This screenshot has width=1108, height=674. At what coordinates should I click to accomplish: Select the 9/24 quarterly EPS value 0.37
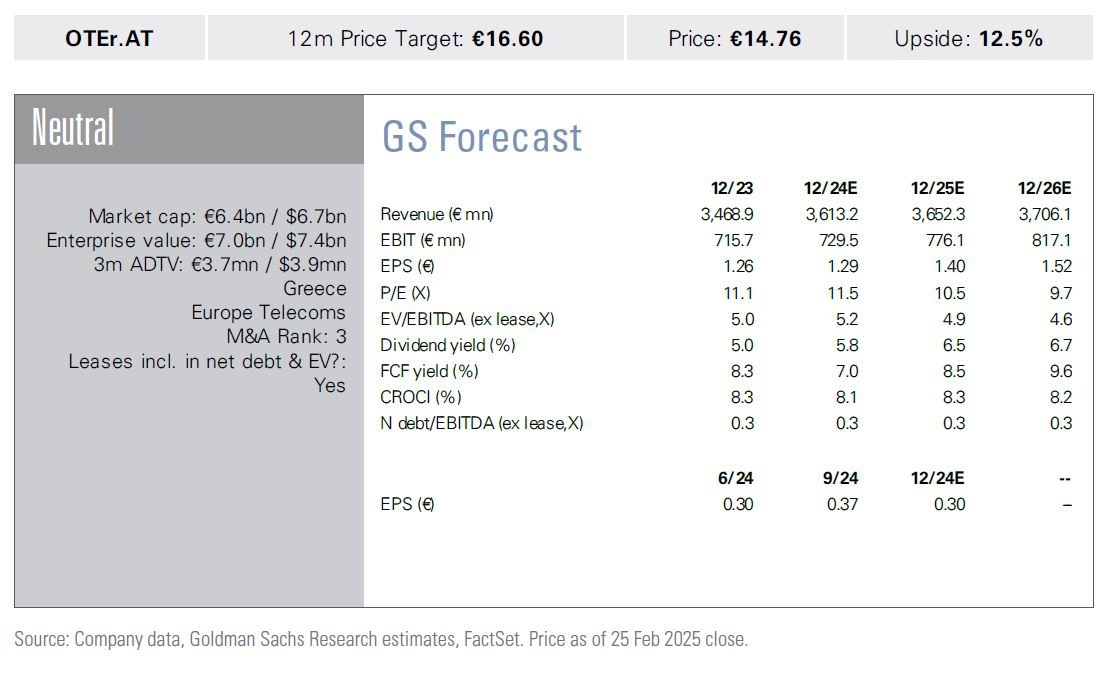point(842,504)
